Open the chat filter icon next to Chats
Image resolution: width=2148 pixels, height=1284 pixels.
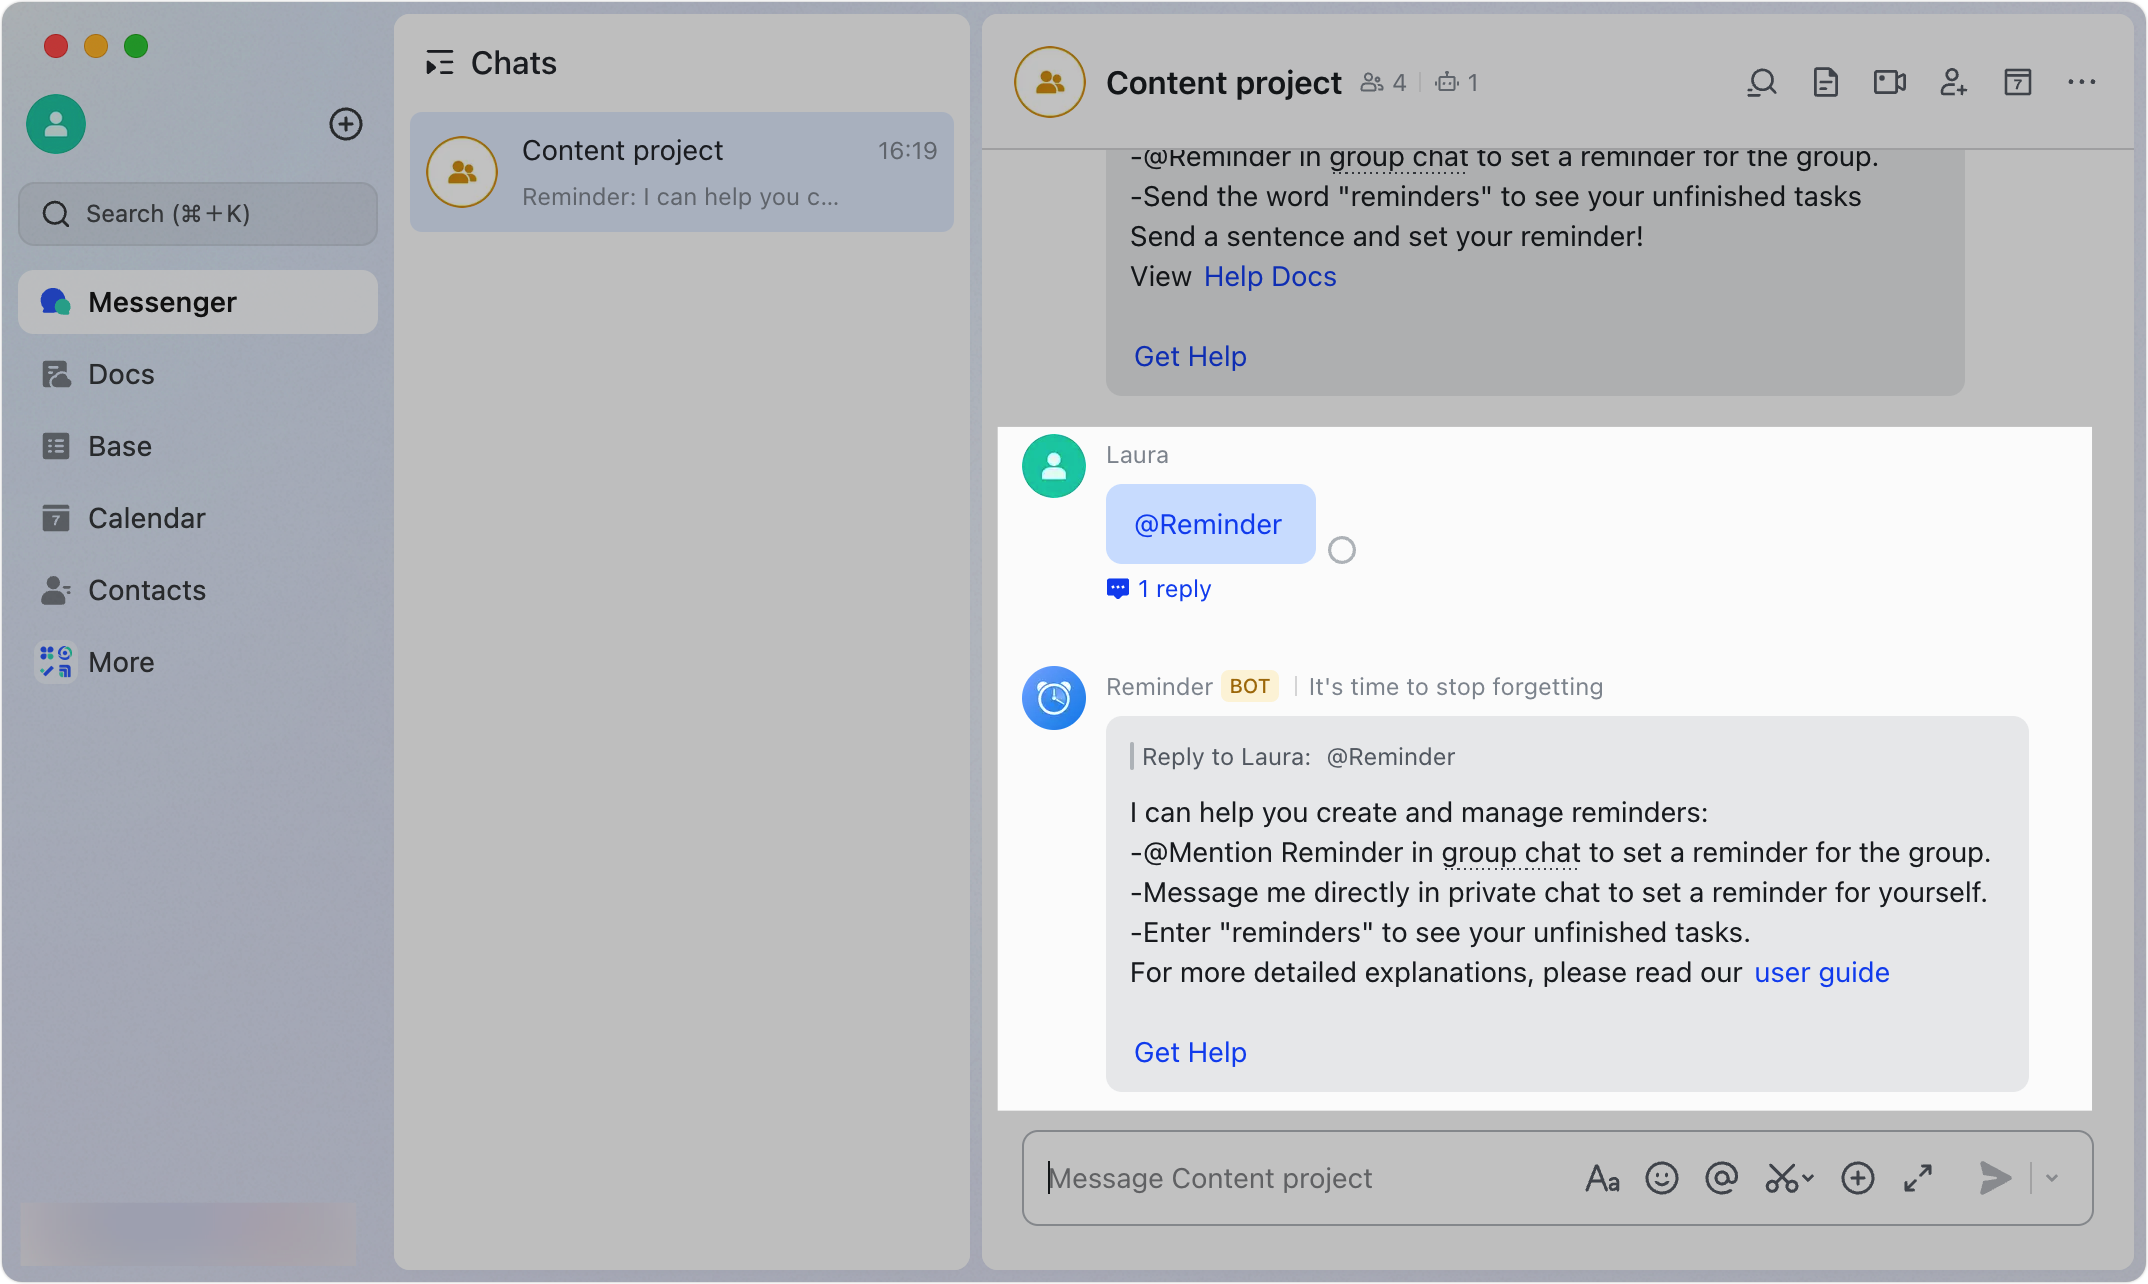[440, 62]
